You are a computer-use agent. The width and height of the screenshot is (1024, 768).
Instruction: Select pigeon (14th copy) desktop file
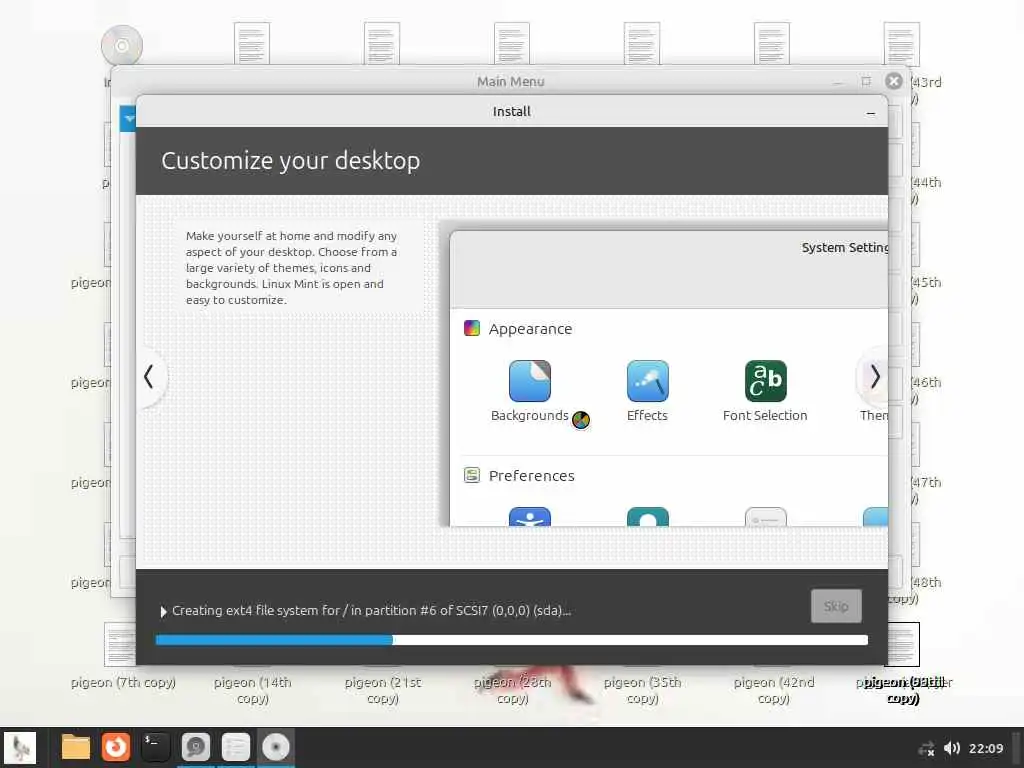coord(253,690)
